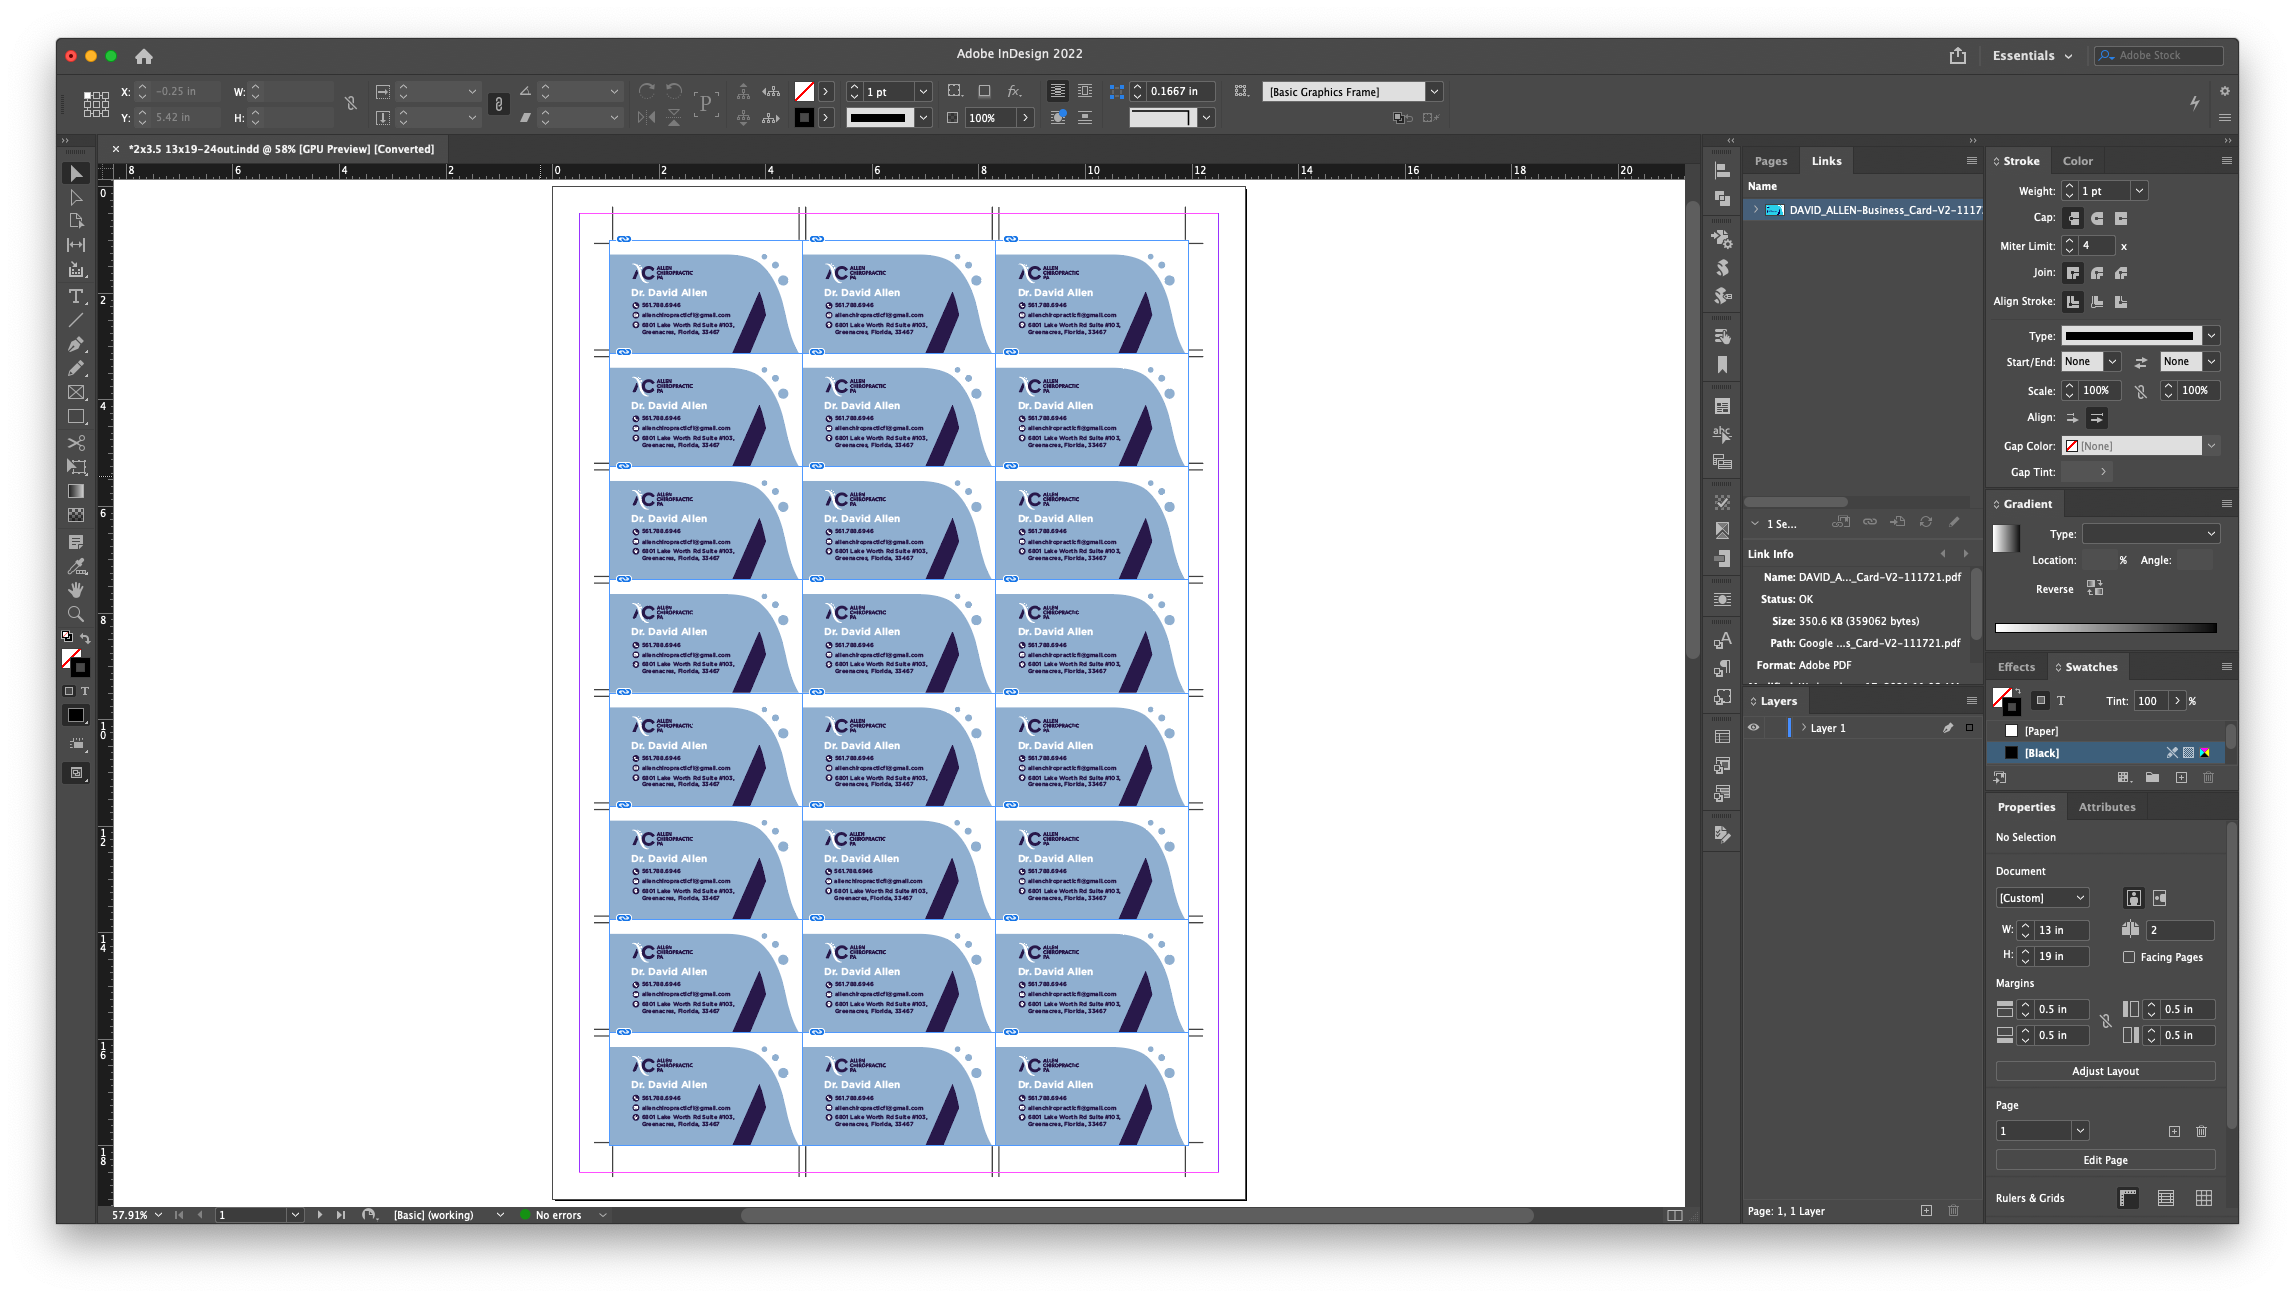This screenshot has height=1298, width=2295.
Task: Select the [Paper] swatch
Action: point(2041,731)
